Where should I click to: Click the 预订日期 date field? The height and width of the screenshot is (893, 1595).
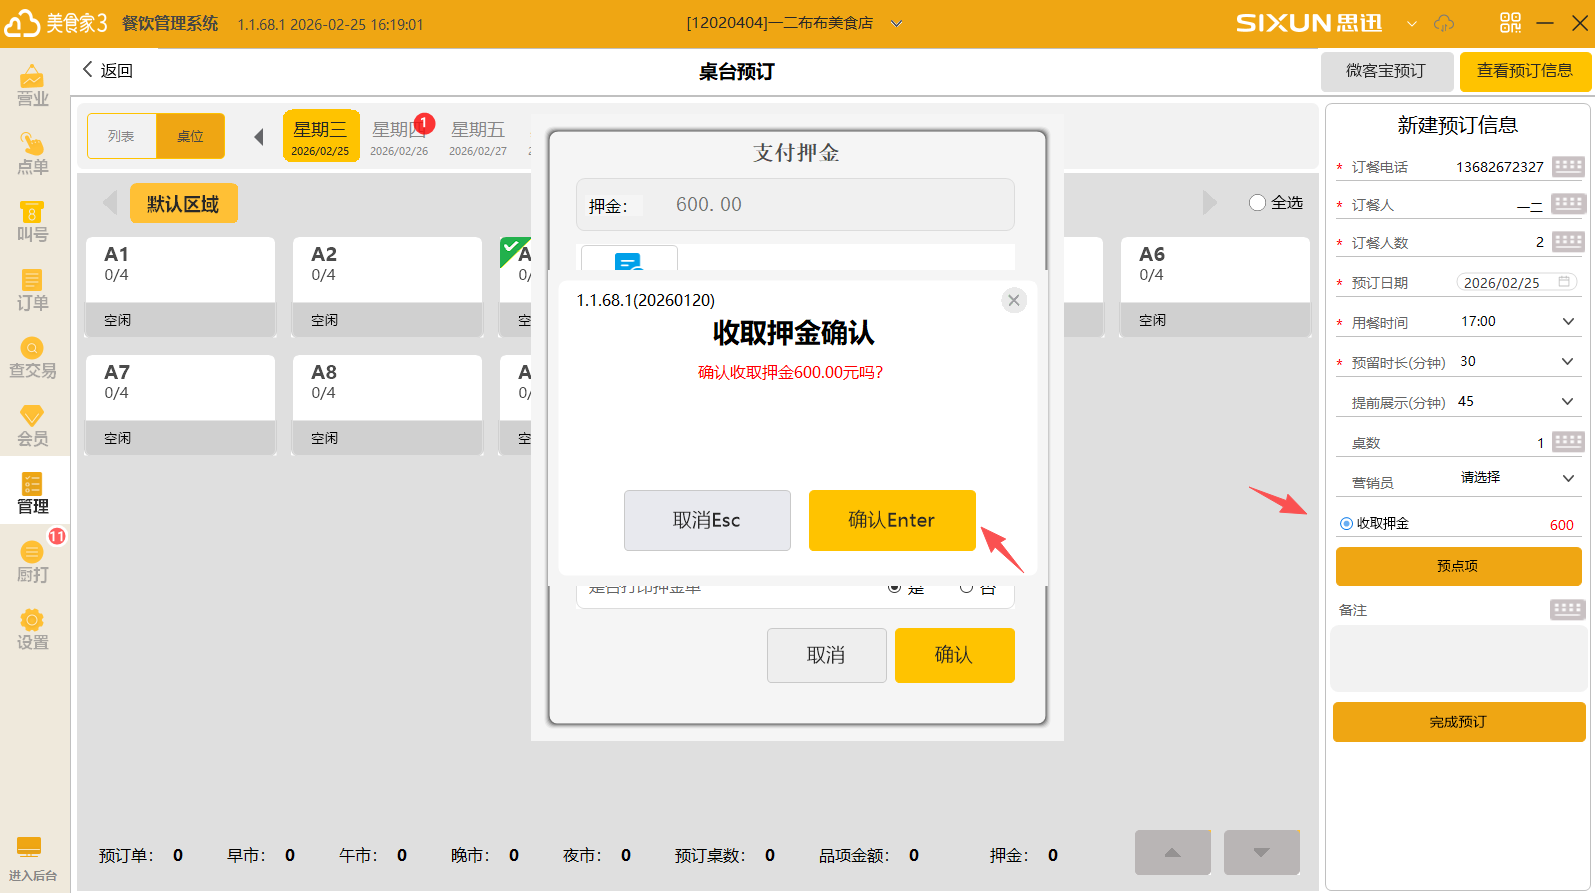1515,283
